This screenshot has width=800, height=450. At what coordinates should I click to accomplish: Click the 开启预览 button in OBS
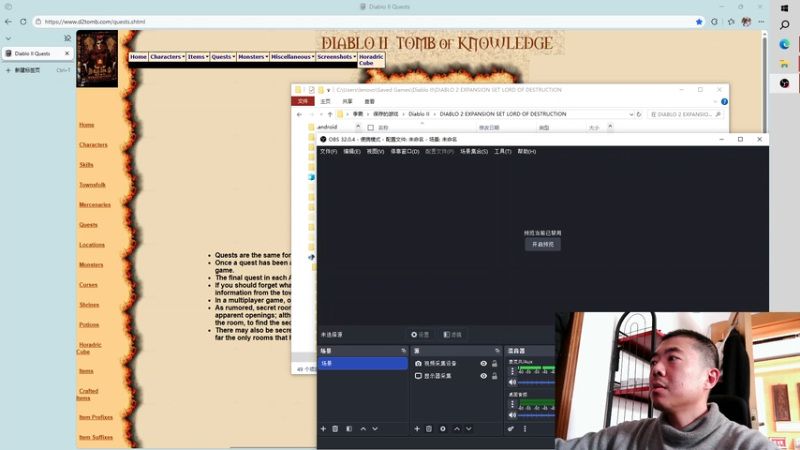pos(543,244)
